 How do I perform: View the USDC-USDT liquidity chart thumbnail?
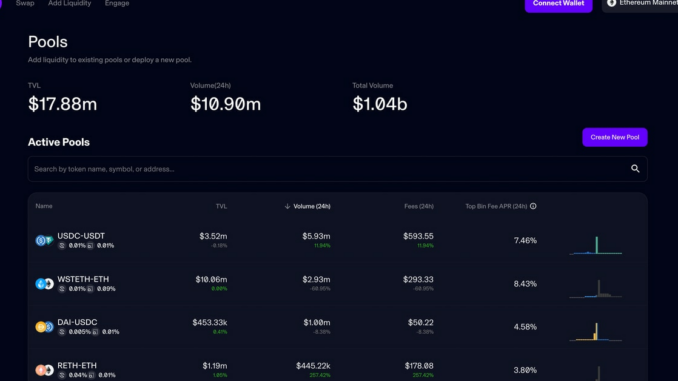tap(596, 245)
